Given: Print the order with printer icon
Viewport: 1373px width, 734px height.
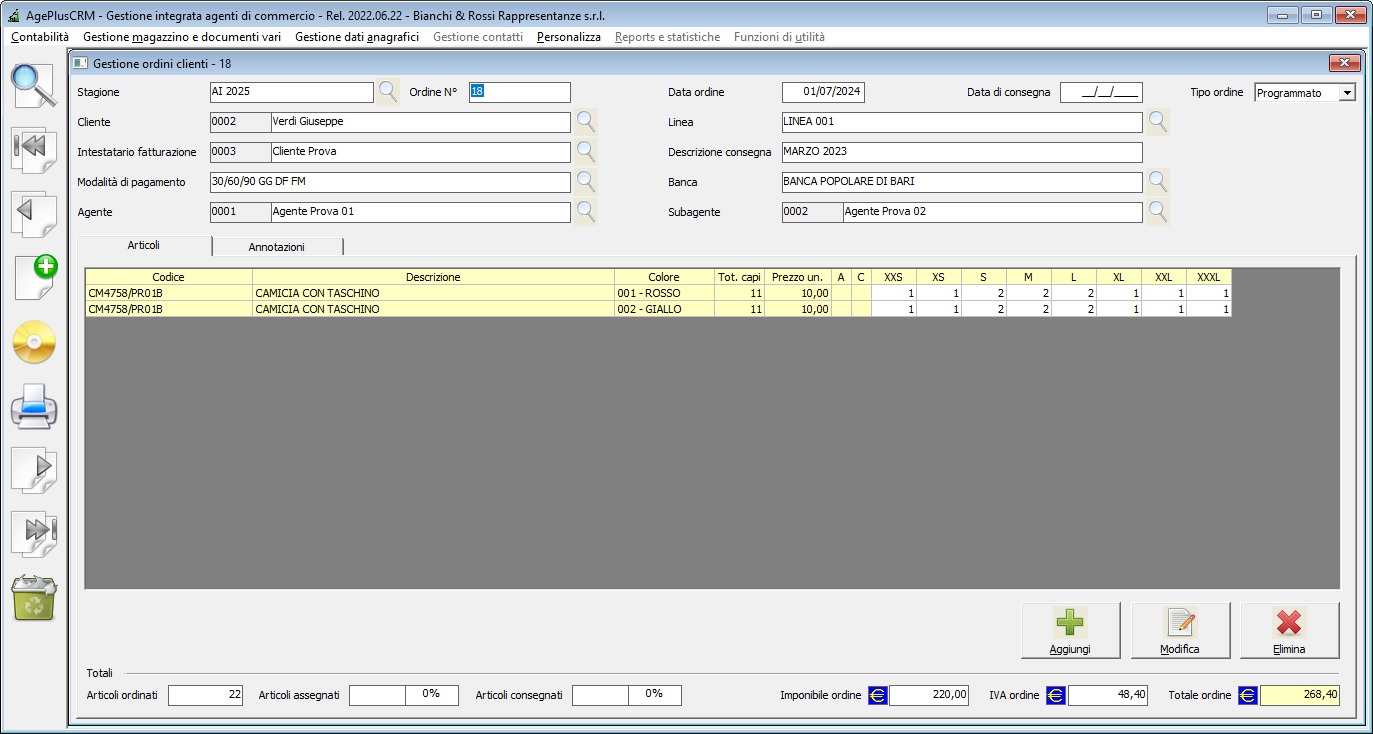Looking at the screenshot, I should [34, 407].
